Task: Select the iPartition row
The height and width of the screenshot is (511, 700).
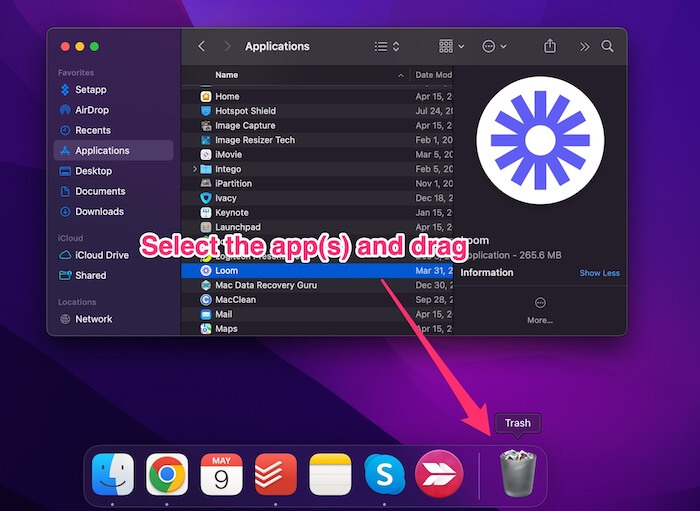Action: tap(317, 183)
